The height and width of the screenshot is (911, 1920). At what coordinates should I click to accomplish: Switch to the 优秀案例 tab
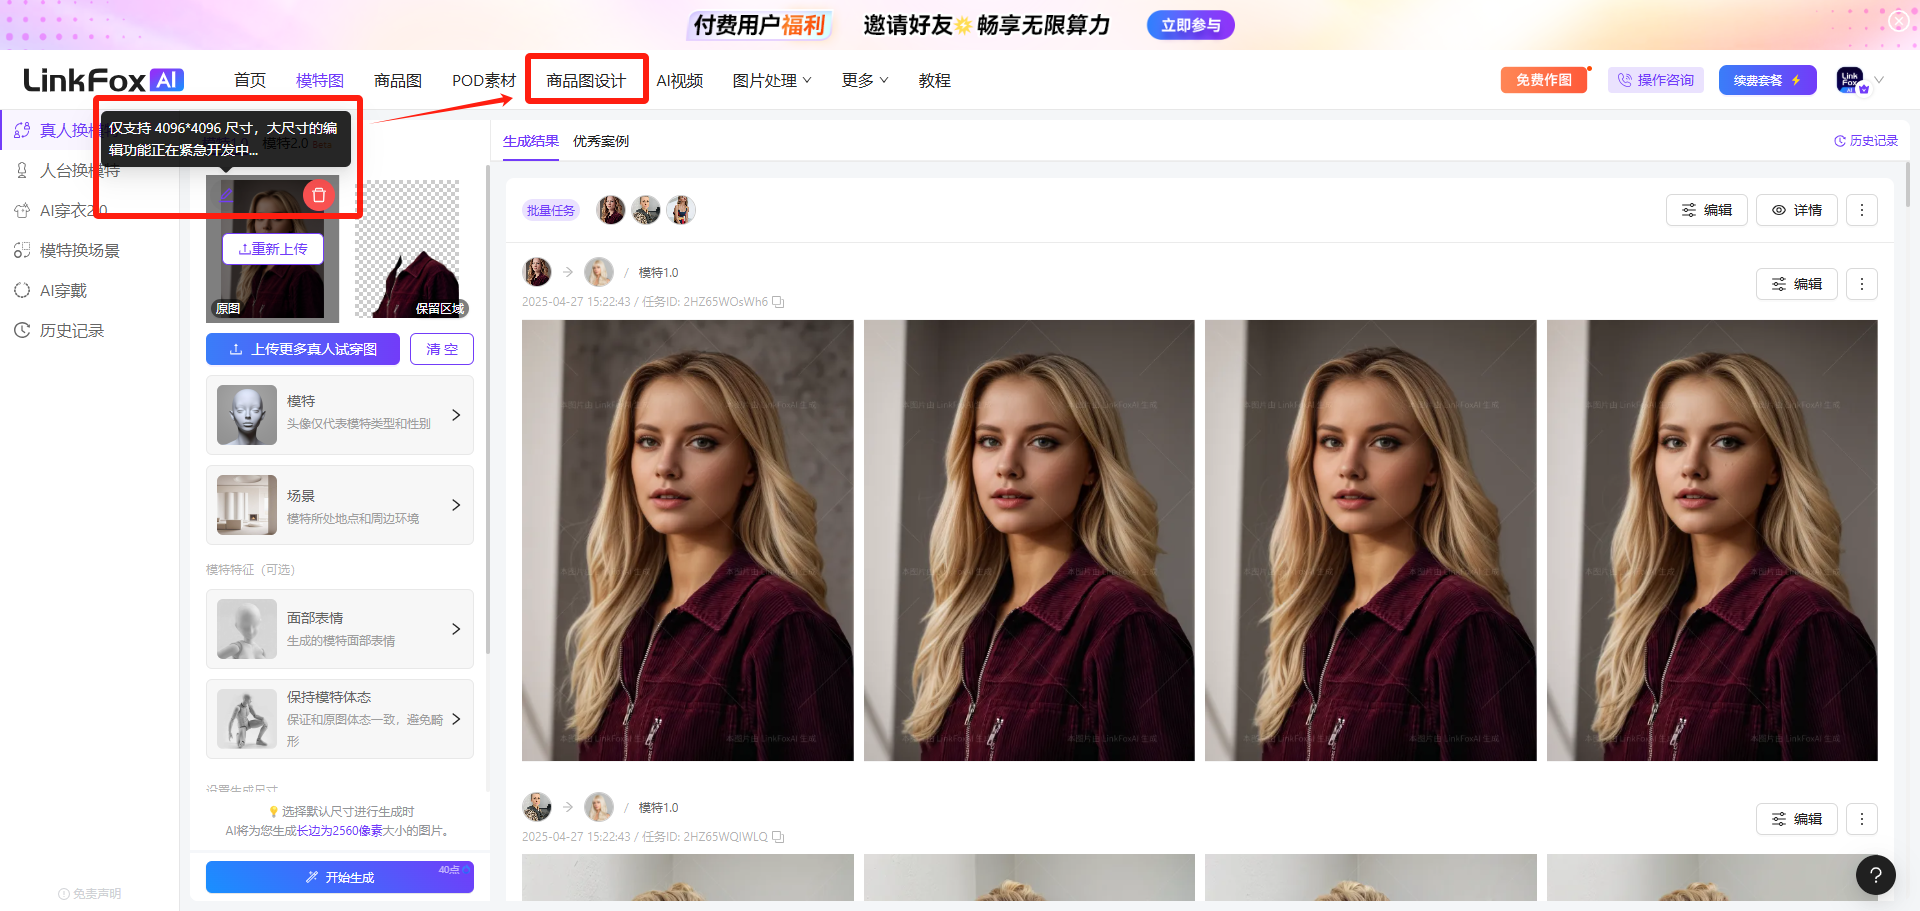[x=601, y=141]
